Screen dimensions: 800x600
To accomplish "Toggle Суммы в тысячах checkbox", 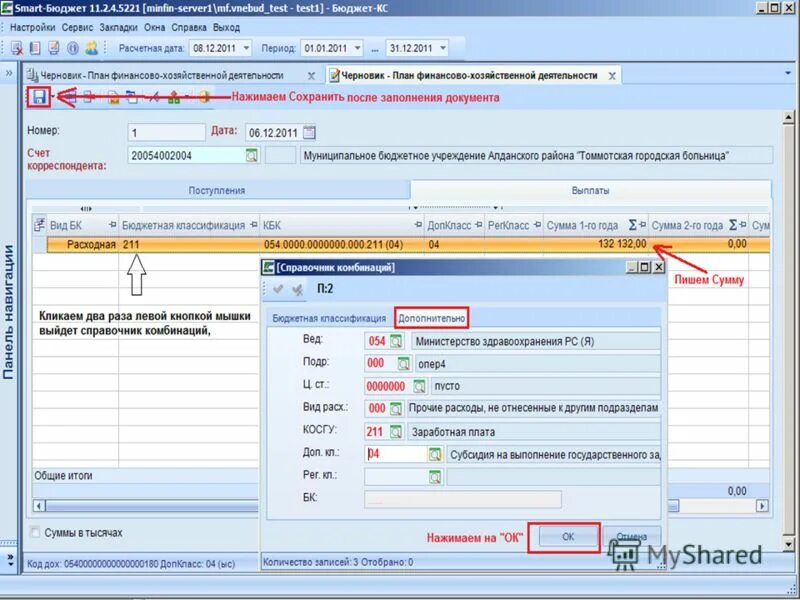I will [x=35, y=533].
